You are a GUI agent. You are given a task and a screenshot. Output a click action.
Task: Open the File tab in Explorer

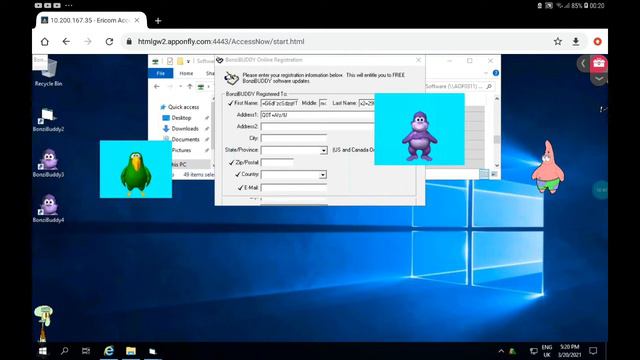161,73
